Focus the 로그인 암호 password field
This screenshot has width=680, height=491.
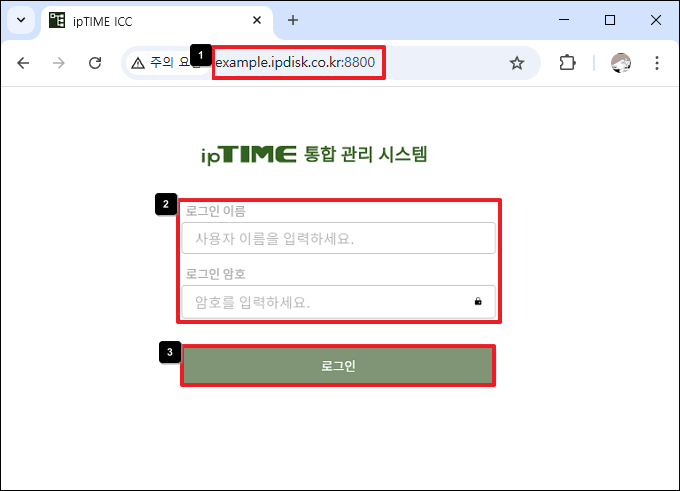click(x=325, y=301)
